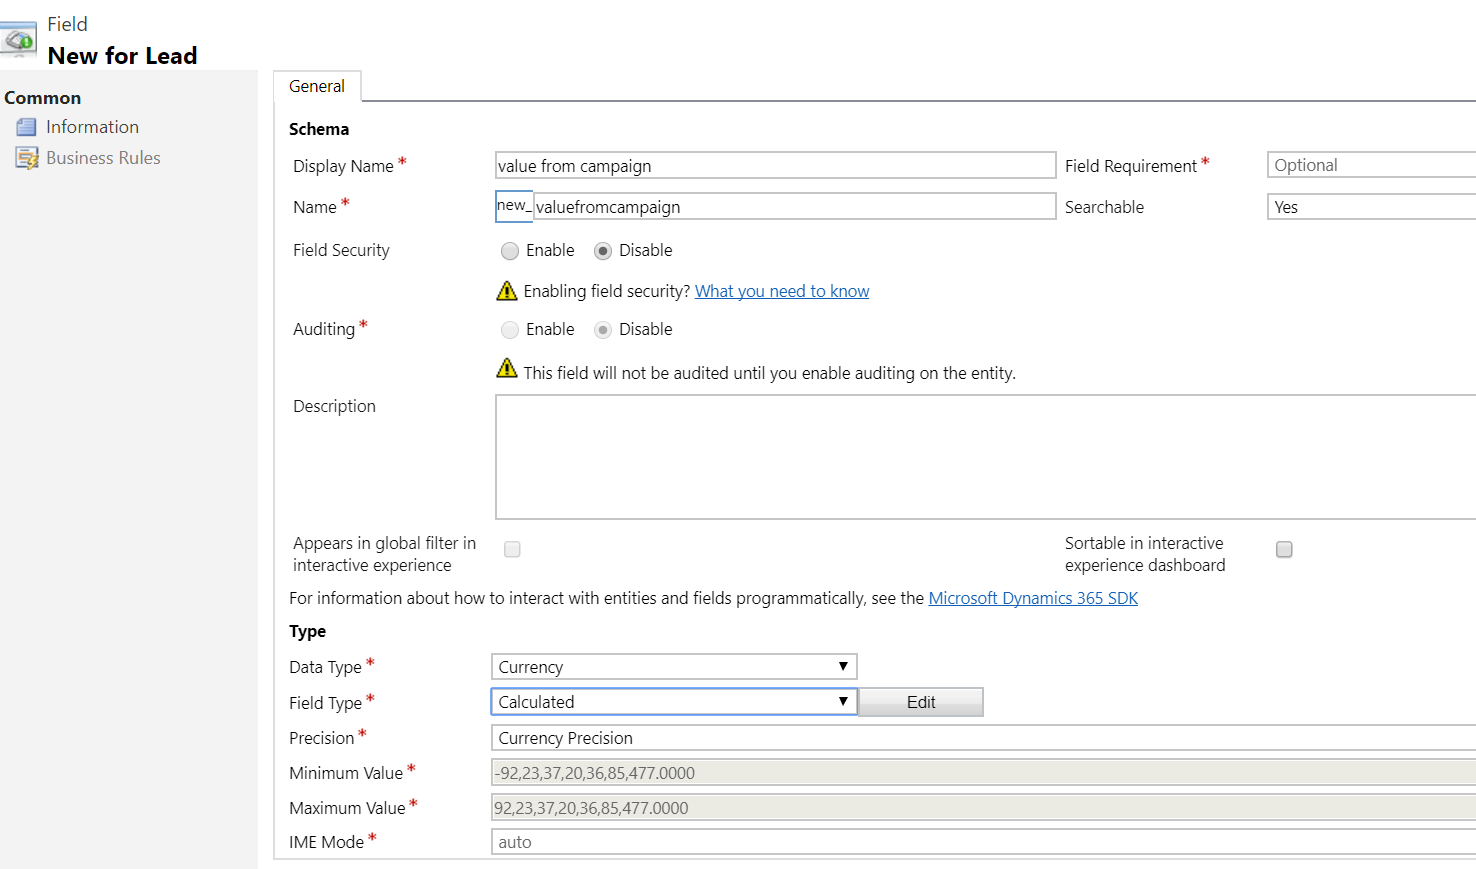
Task: Follow the Microsoft Dynamics 365 SDK link
Action: 1032,598
